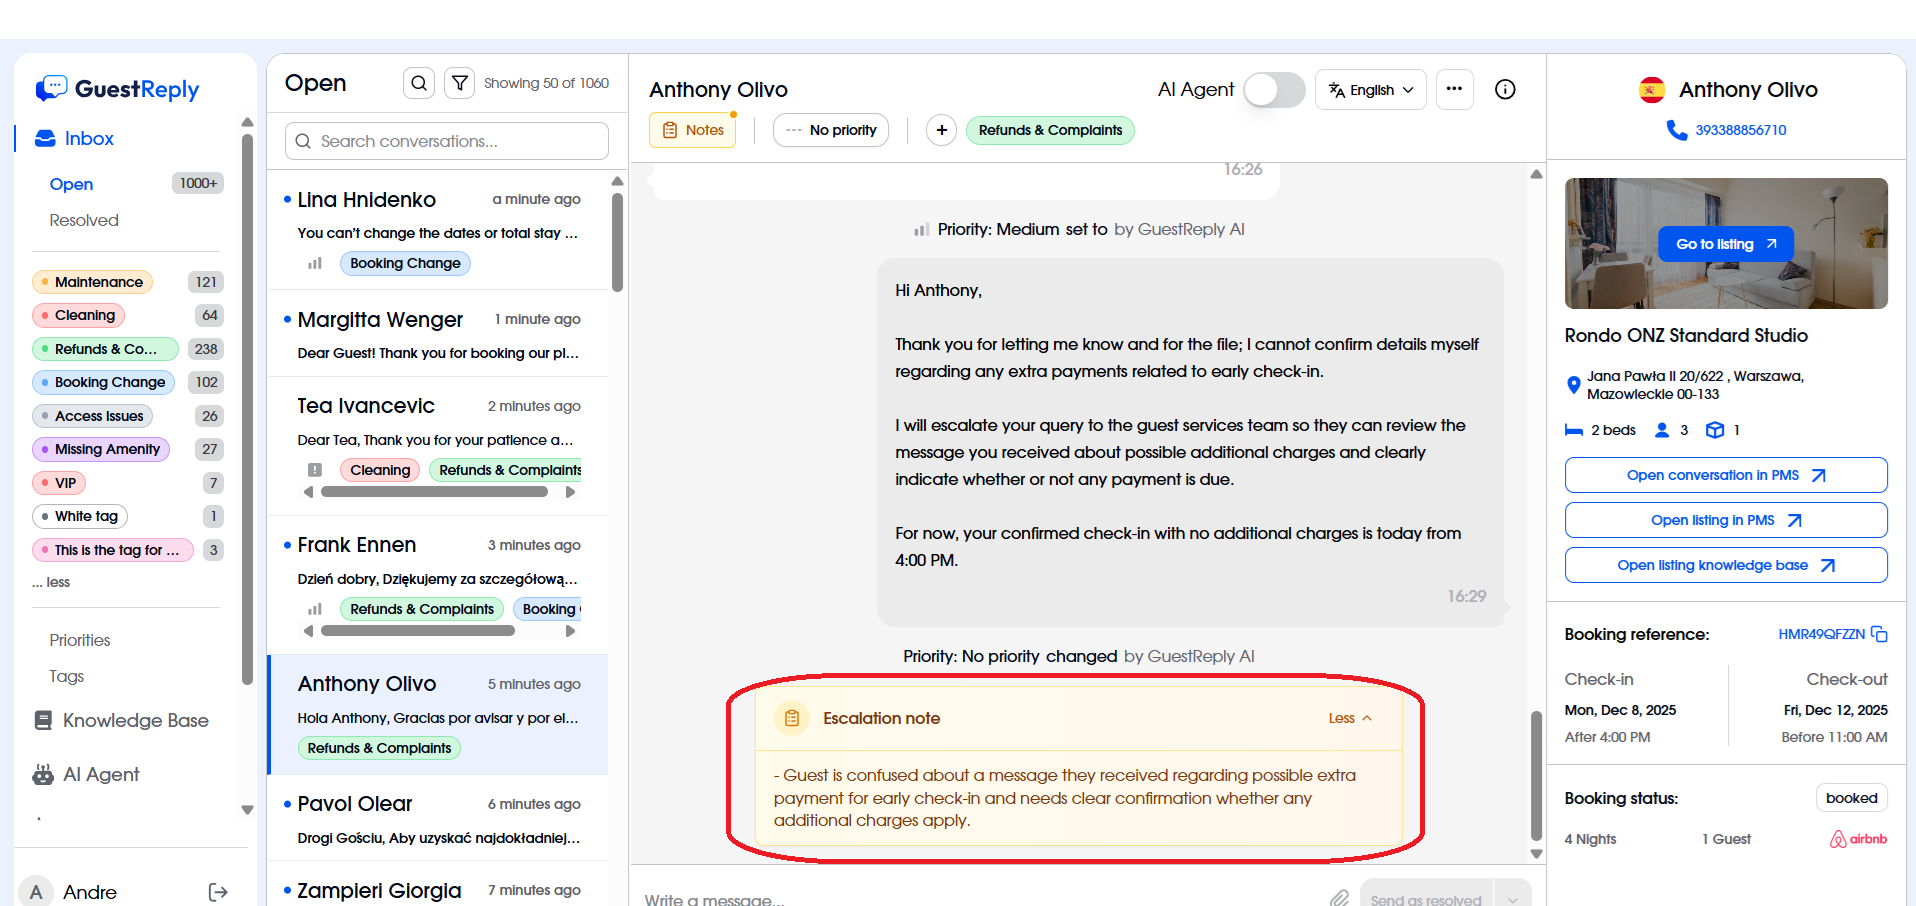Open the No priority dropdown
Image resolution: width=1916 pixels, height=906 pixels.
point(831,130)
